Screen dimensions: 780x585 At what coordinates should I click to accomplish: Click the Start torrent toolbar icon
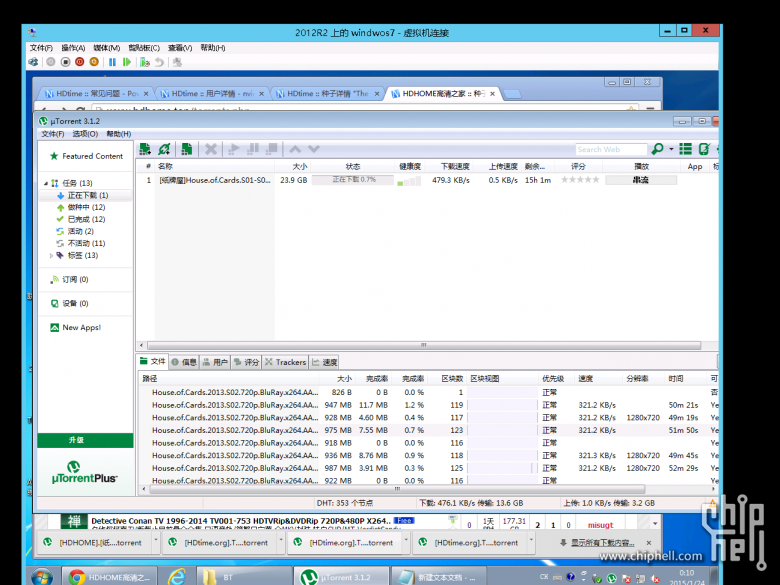[234, 149]
